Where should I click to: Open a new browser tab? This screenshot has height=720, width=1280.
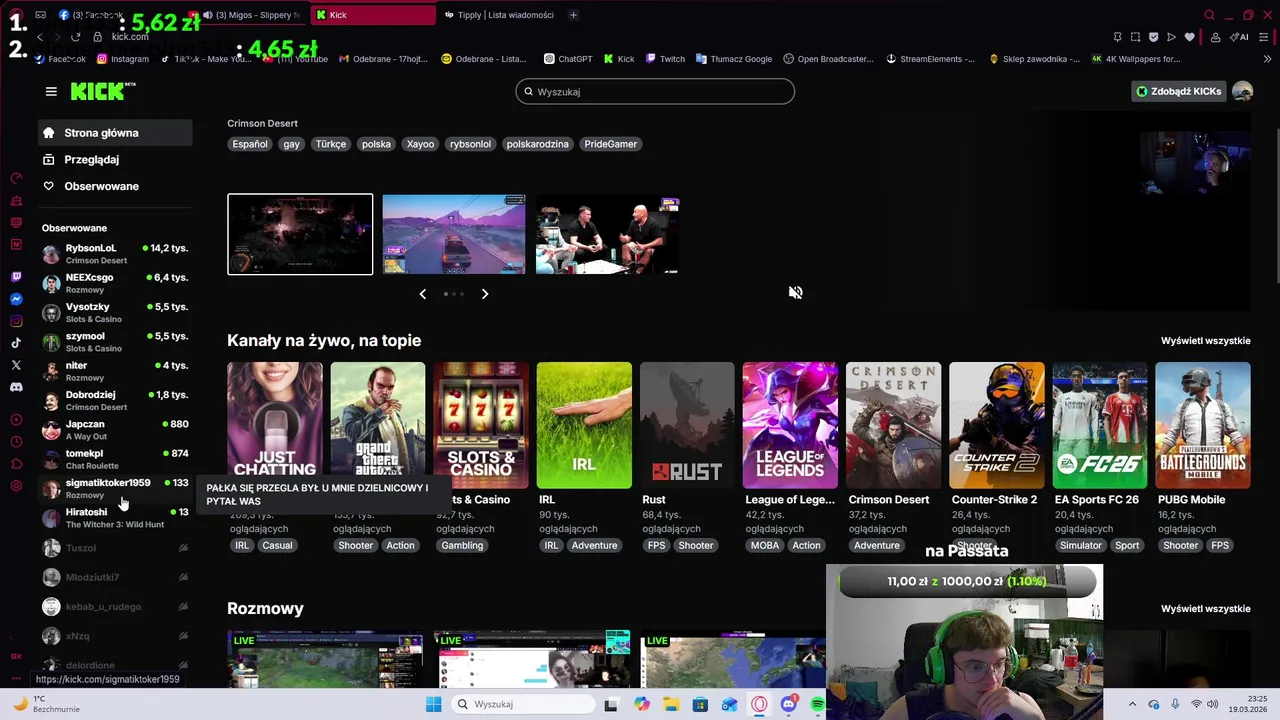573,15
